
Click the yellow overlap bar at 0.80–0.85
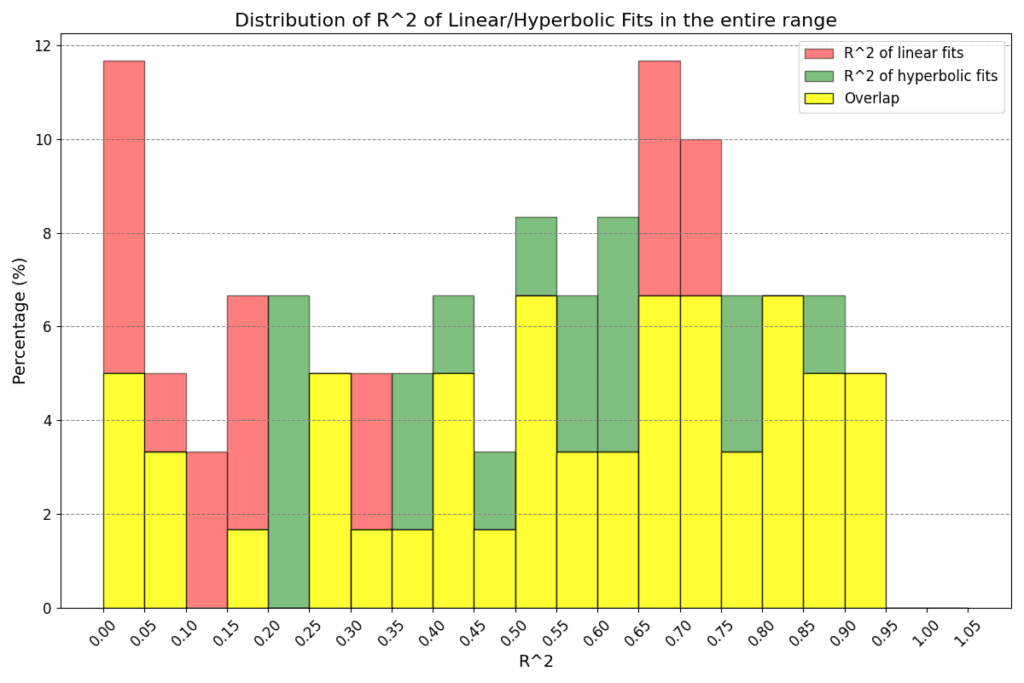[x=783, y=452]
